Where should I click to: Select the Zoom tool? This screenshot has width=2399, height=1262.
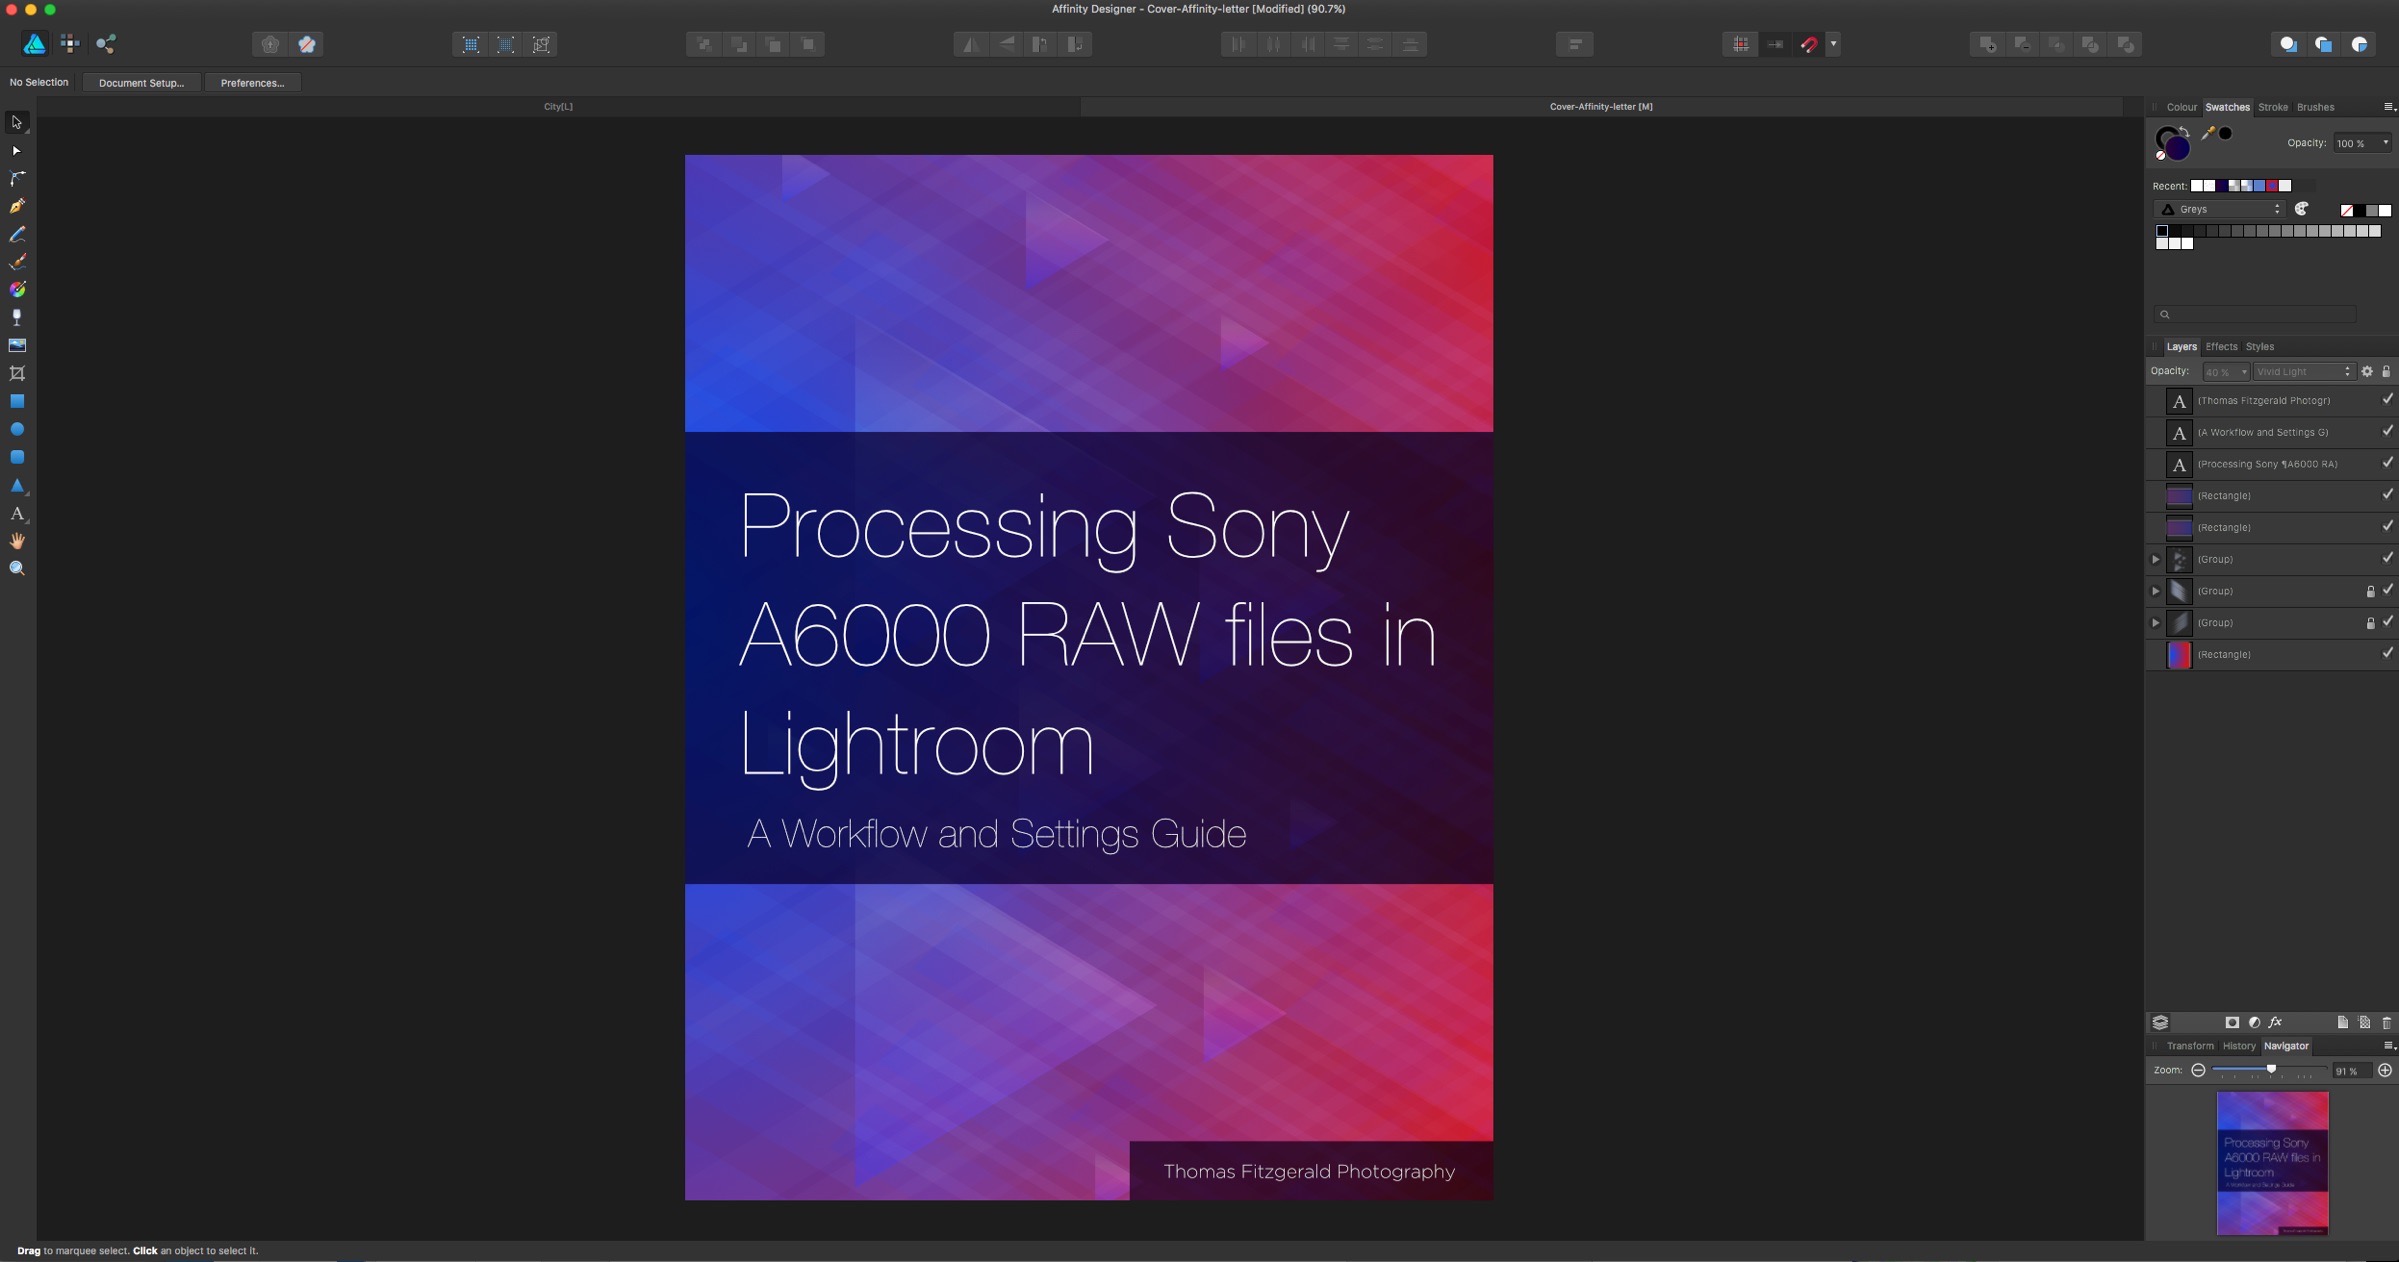click(x=17, y=568)
